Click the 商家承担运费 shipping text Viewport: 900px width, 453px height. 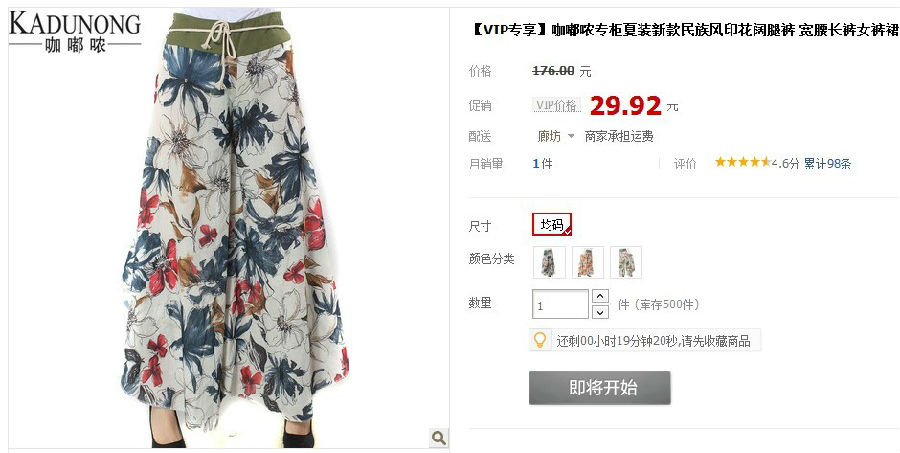point(619,136)
